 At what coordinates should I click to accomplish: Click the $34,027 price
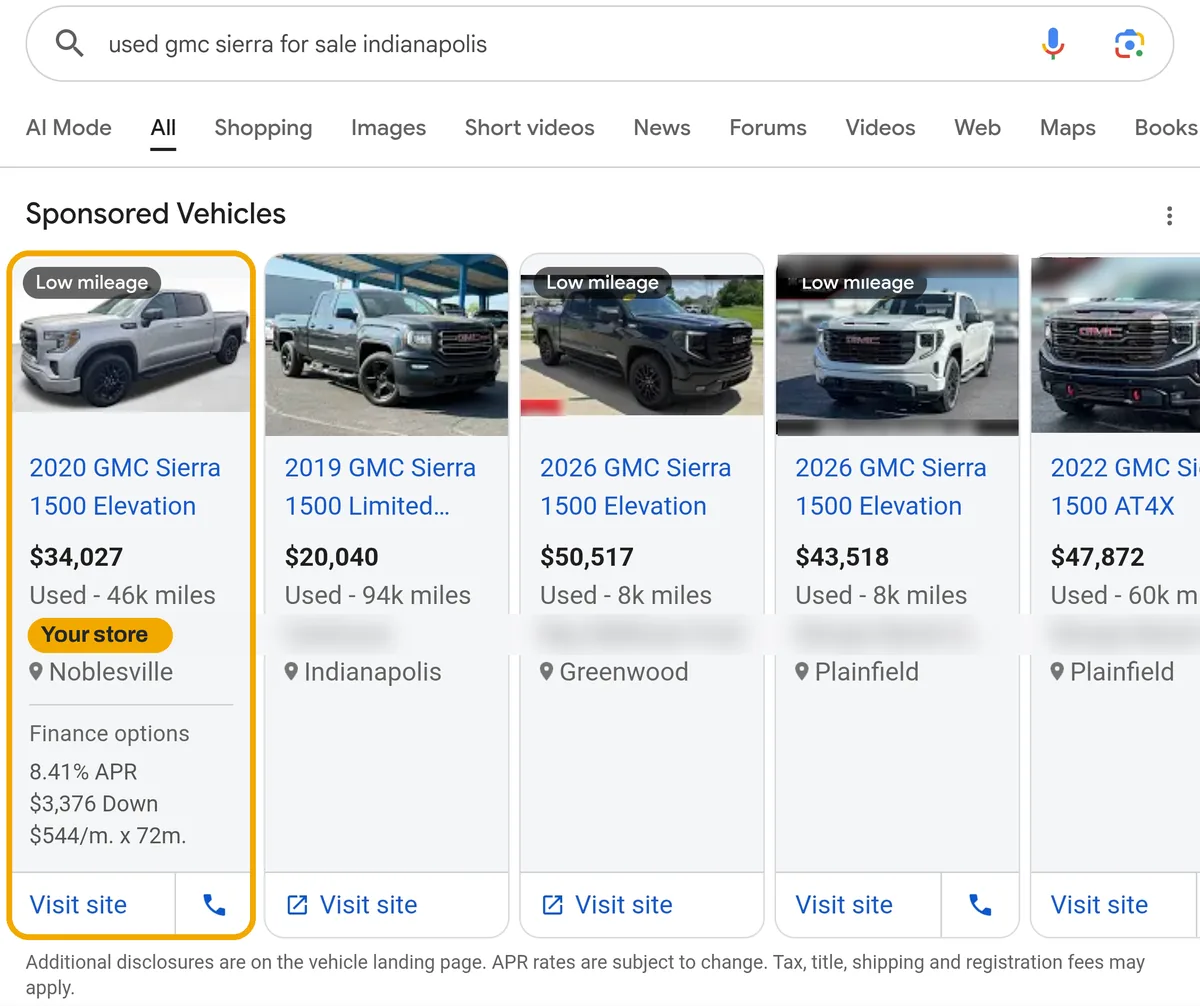[x=76, y=557]
